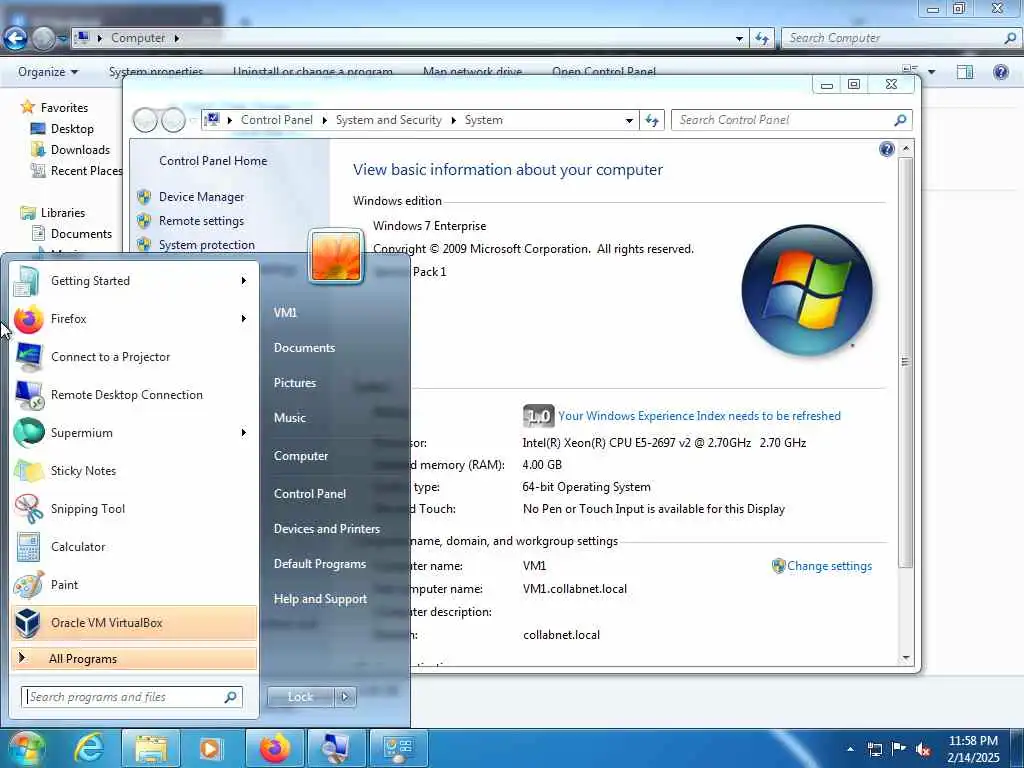Open Help and Support
1024x768 pixels.
(x=320, y=599)
